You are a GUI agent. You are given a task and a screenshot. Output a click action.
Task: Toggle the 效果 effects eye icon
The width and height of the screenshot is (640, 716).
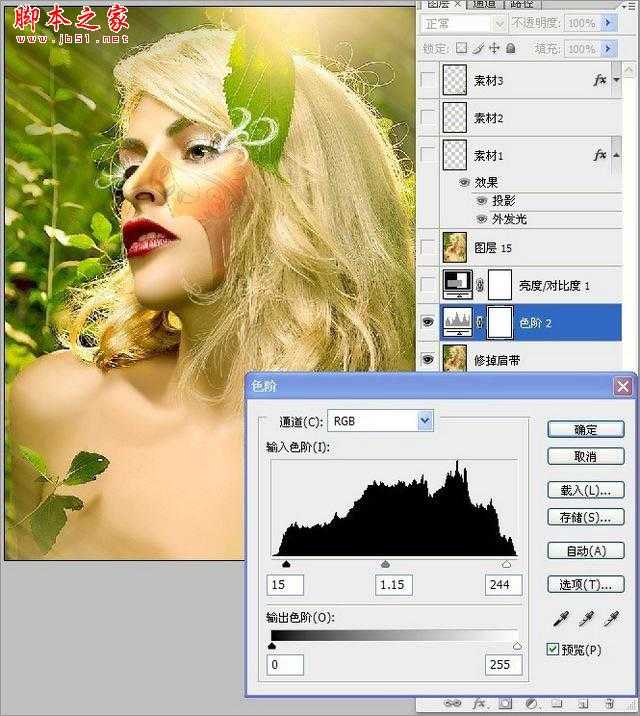[x=464, y=182]
